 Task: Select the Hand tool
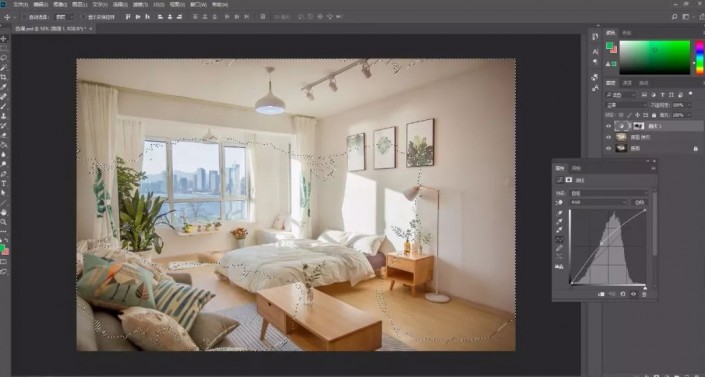coord(4,212)
